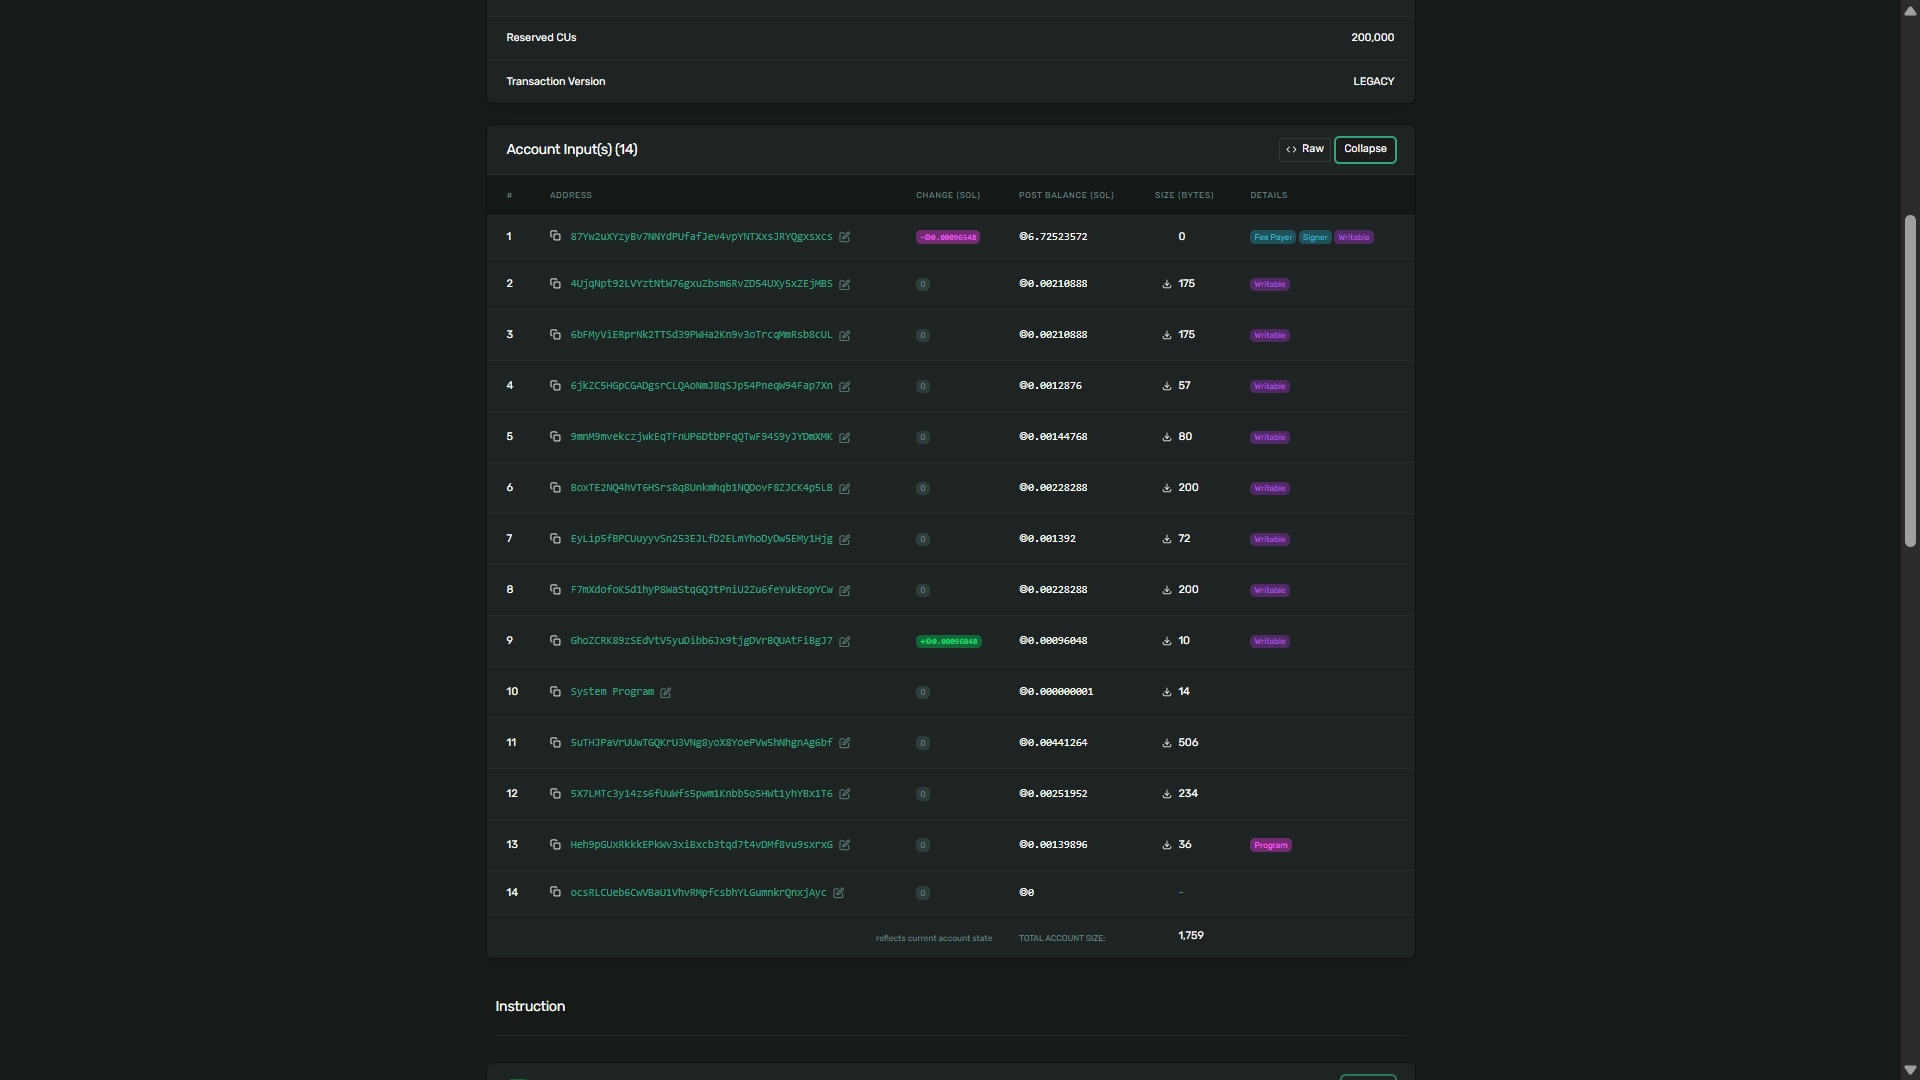Switch to Raw view of inputs
The width and height of the screenshot is (1920, 1080).
click(x=1305, y=149)
